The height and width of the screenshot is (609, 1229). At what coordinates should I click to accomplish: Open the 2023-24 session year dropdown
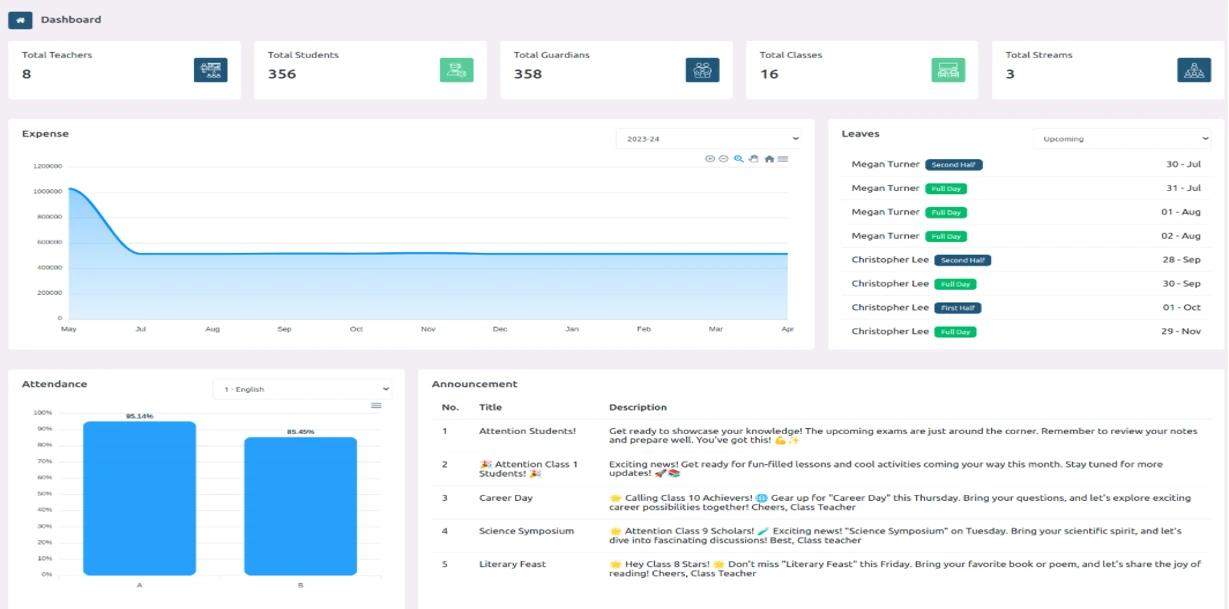[708, 139]
